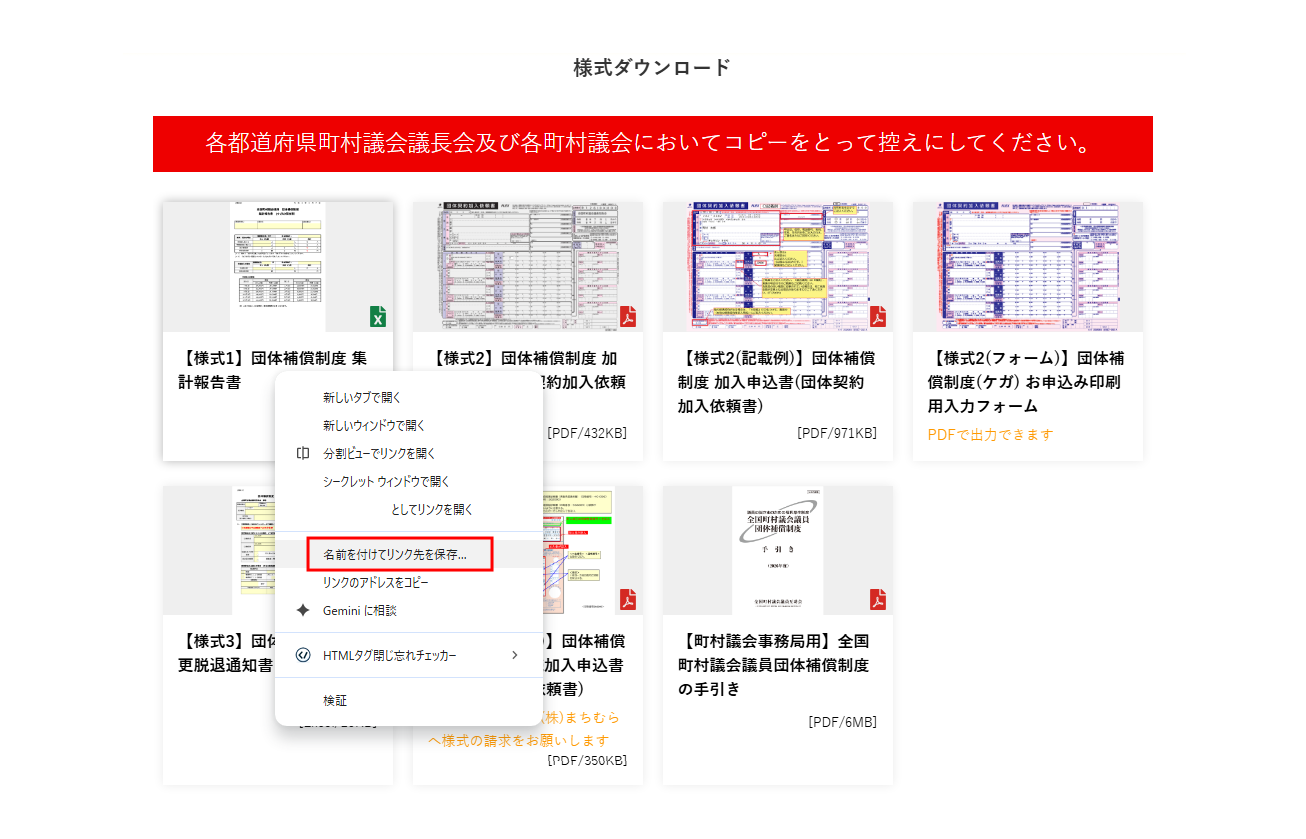This screenshot has height=839, width=1306.
Task: Click the Gemini sparkle icon in the menu
Action: click(303, 610)
